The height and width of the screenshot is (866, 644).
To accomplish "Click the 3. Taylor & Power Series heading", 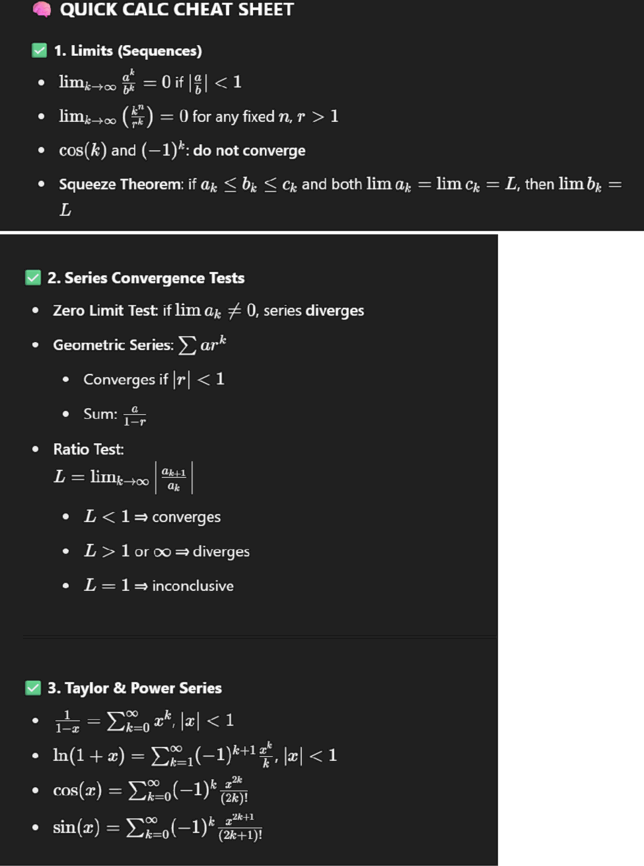I will tap(135, 688).
